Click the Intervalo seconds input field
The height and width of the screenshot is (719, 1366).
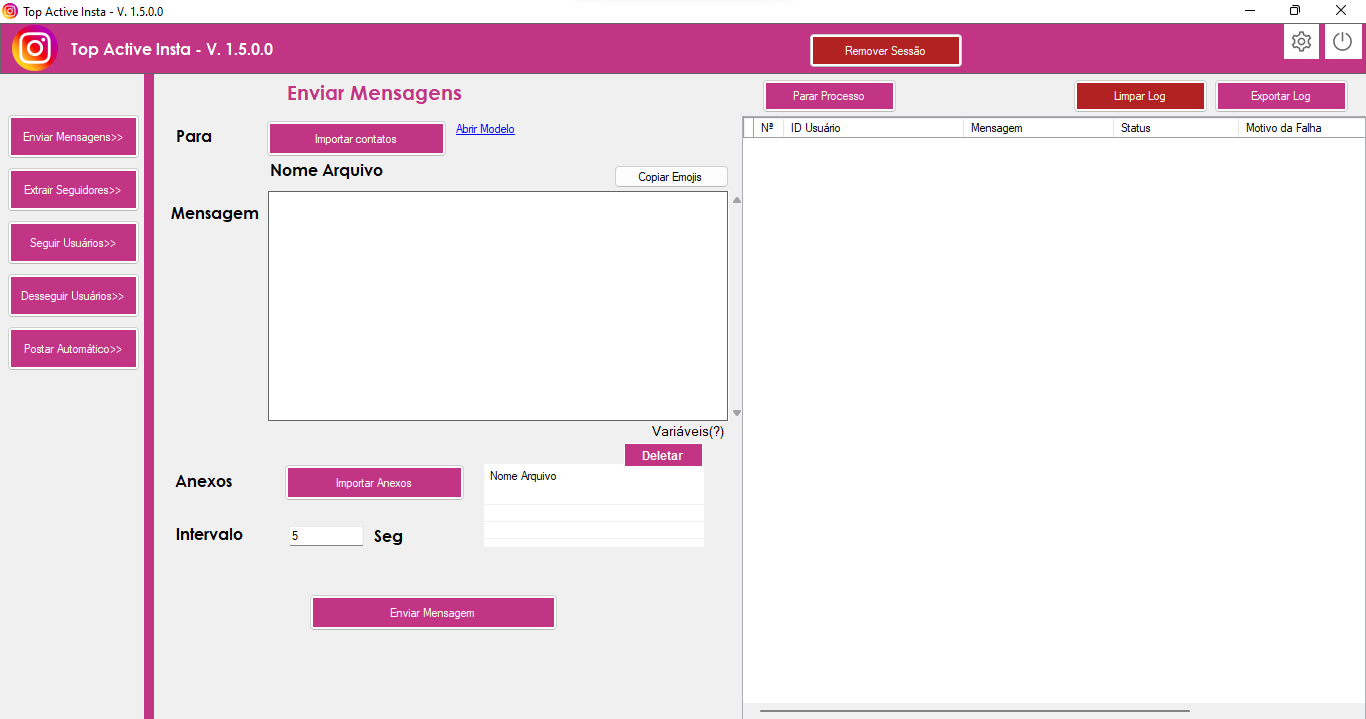pyautogui.click(x=326, y=536)
